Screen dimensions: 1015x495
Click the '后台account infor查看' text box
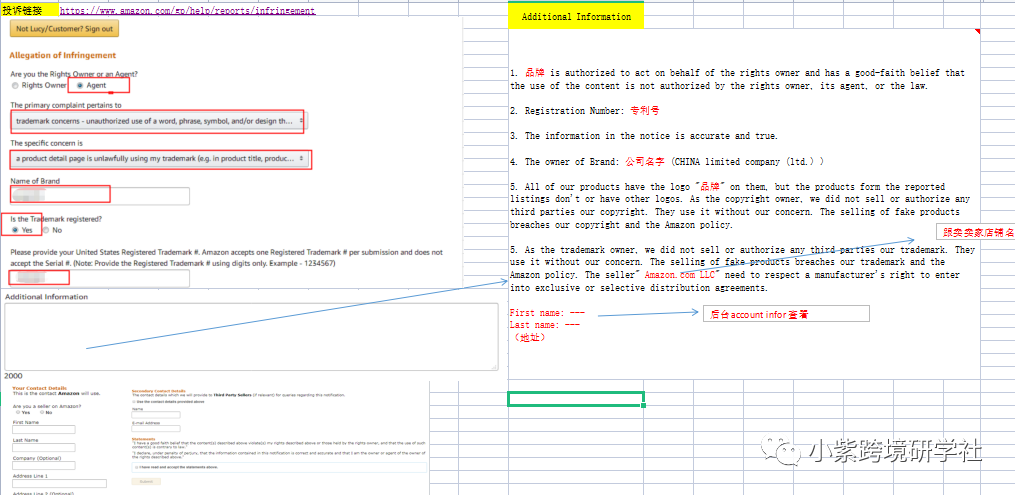(x=786, y=314)
